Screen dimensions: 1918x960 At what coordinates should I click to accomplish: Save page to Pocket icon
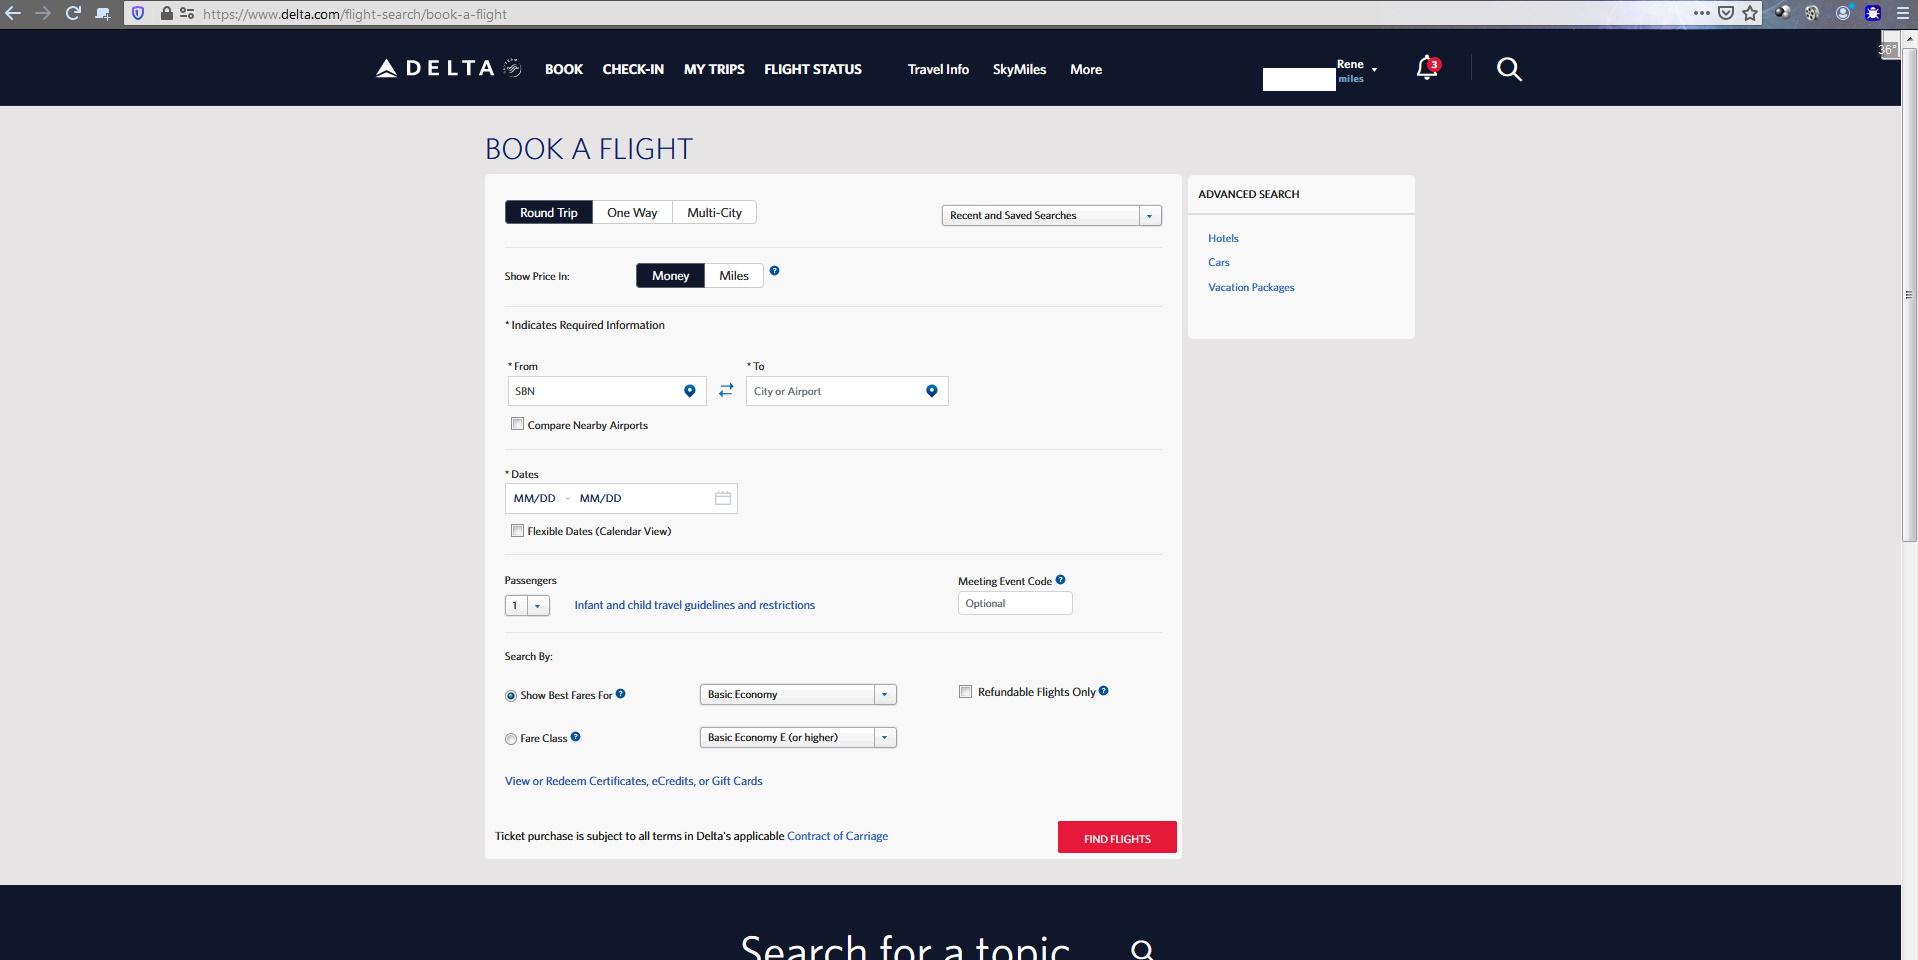(1726, 13)
